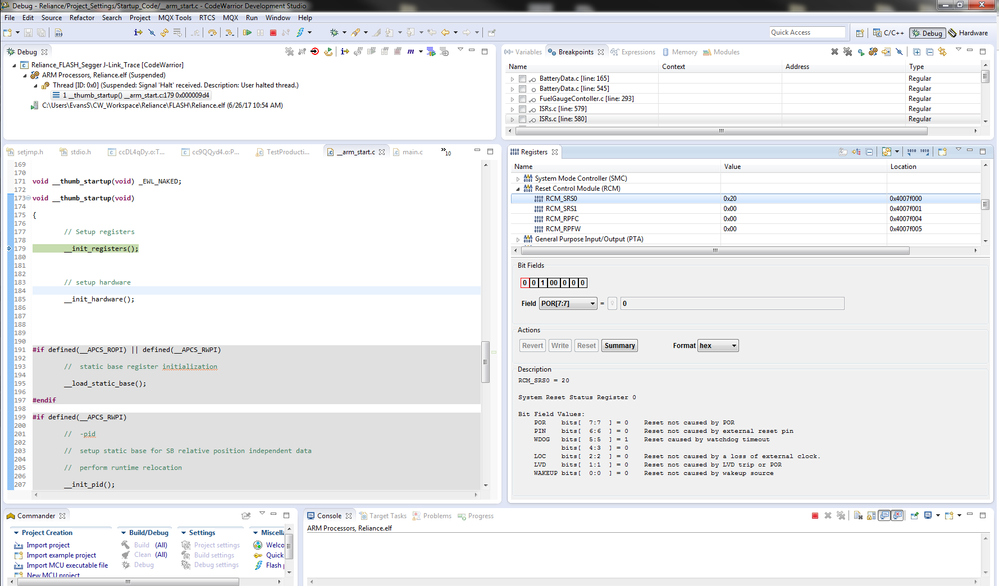Click the Import example project link

pos(61,555)
